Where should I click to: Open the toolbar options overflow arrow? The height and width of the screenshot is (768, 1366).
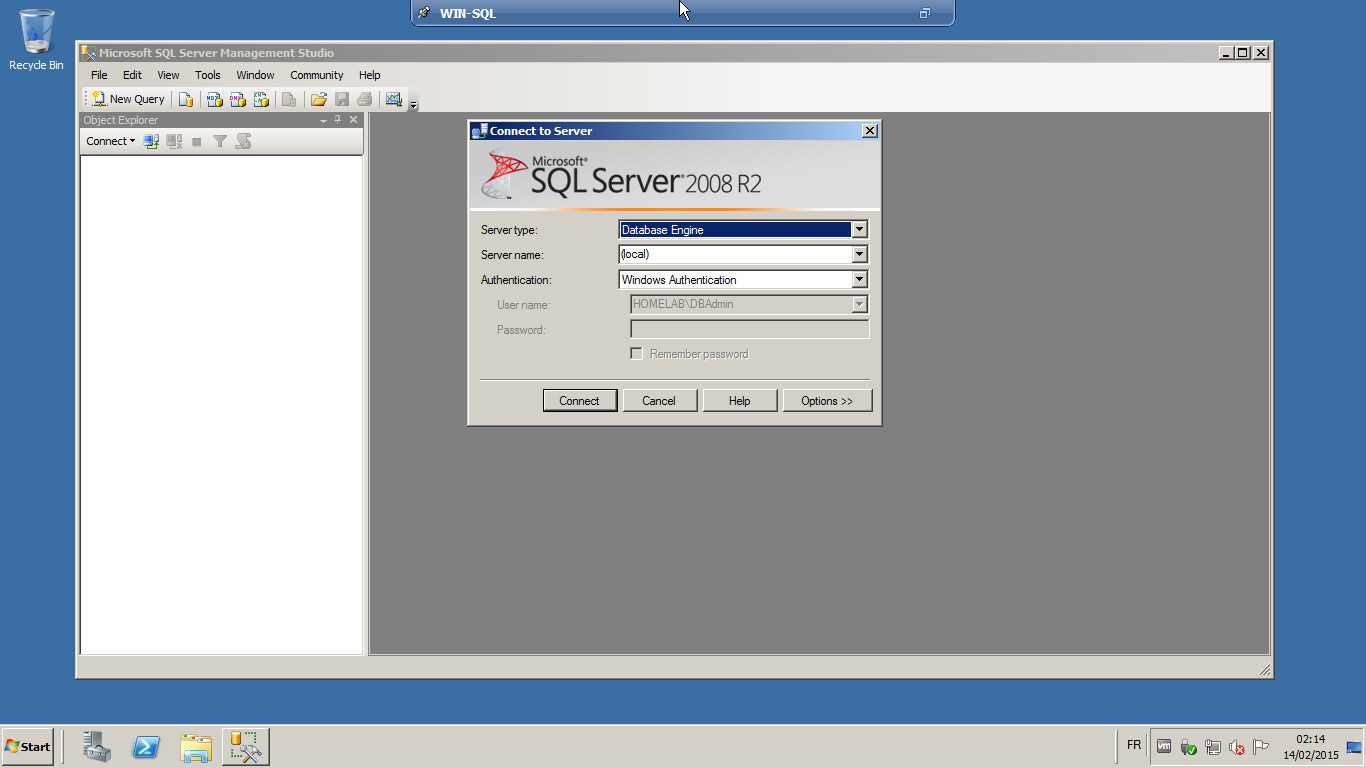point(414,104)
